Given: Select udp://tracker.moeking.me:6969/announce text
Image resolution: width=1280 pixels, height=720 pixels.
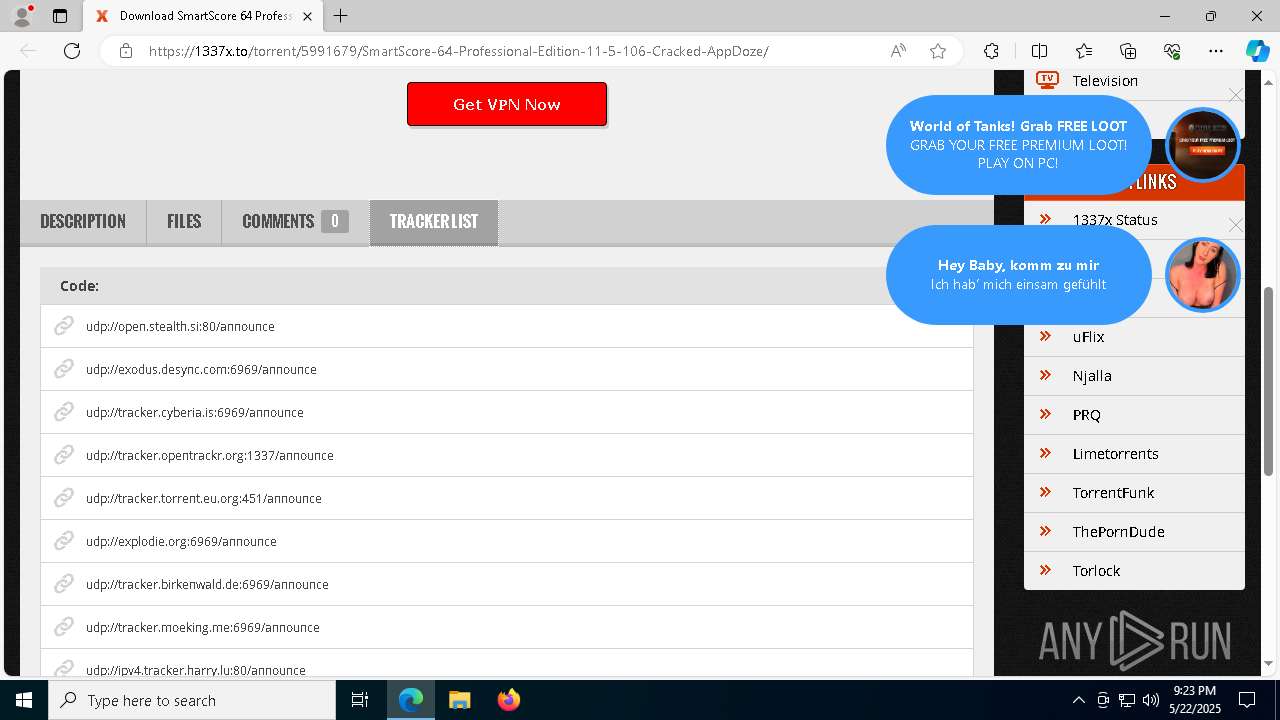Looking at the screenshot, I should click(203, 628).
